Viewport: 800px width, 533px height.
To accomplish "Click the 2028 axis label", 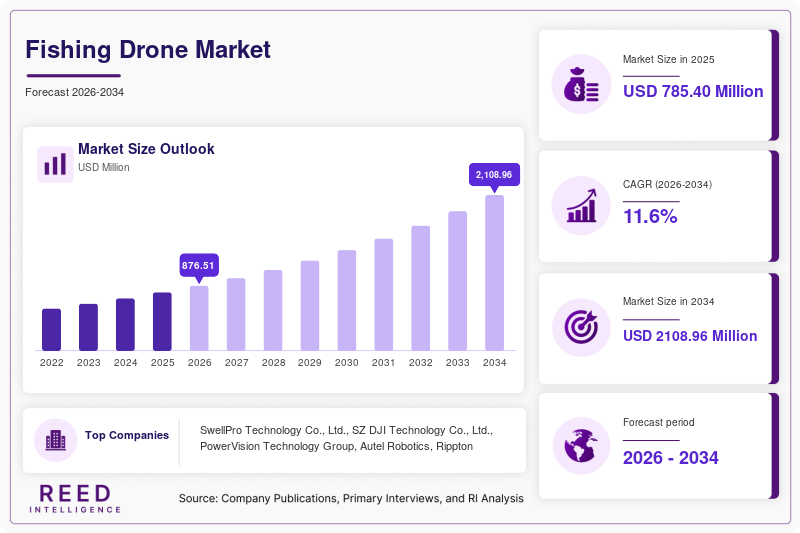I will (273, 363).
